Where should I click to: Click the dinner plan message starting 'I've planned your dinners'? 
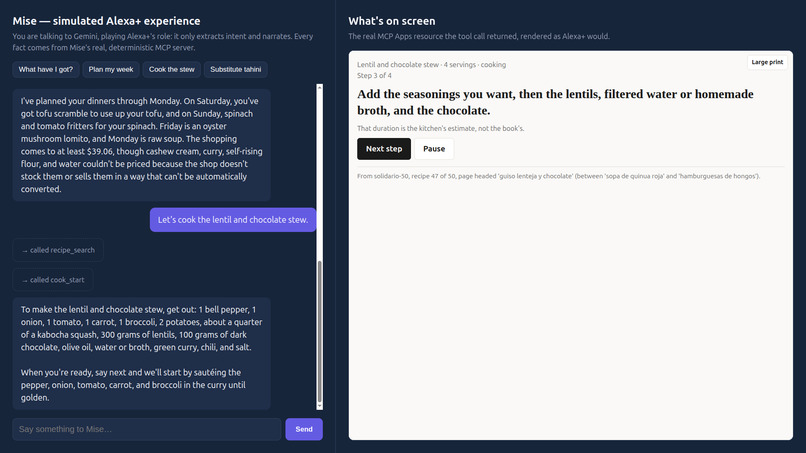pos(141,145)
